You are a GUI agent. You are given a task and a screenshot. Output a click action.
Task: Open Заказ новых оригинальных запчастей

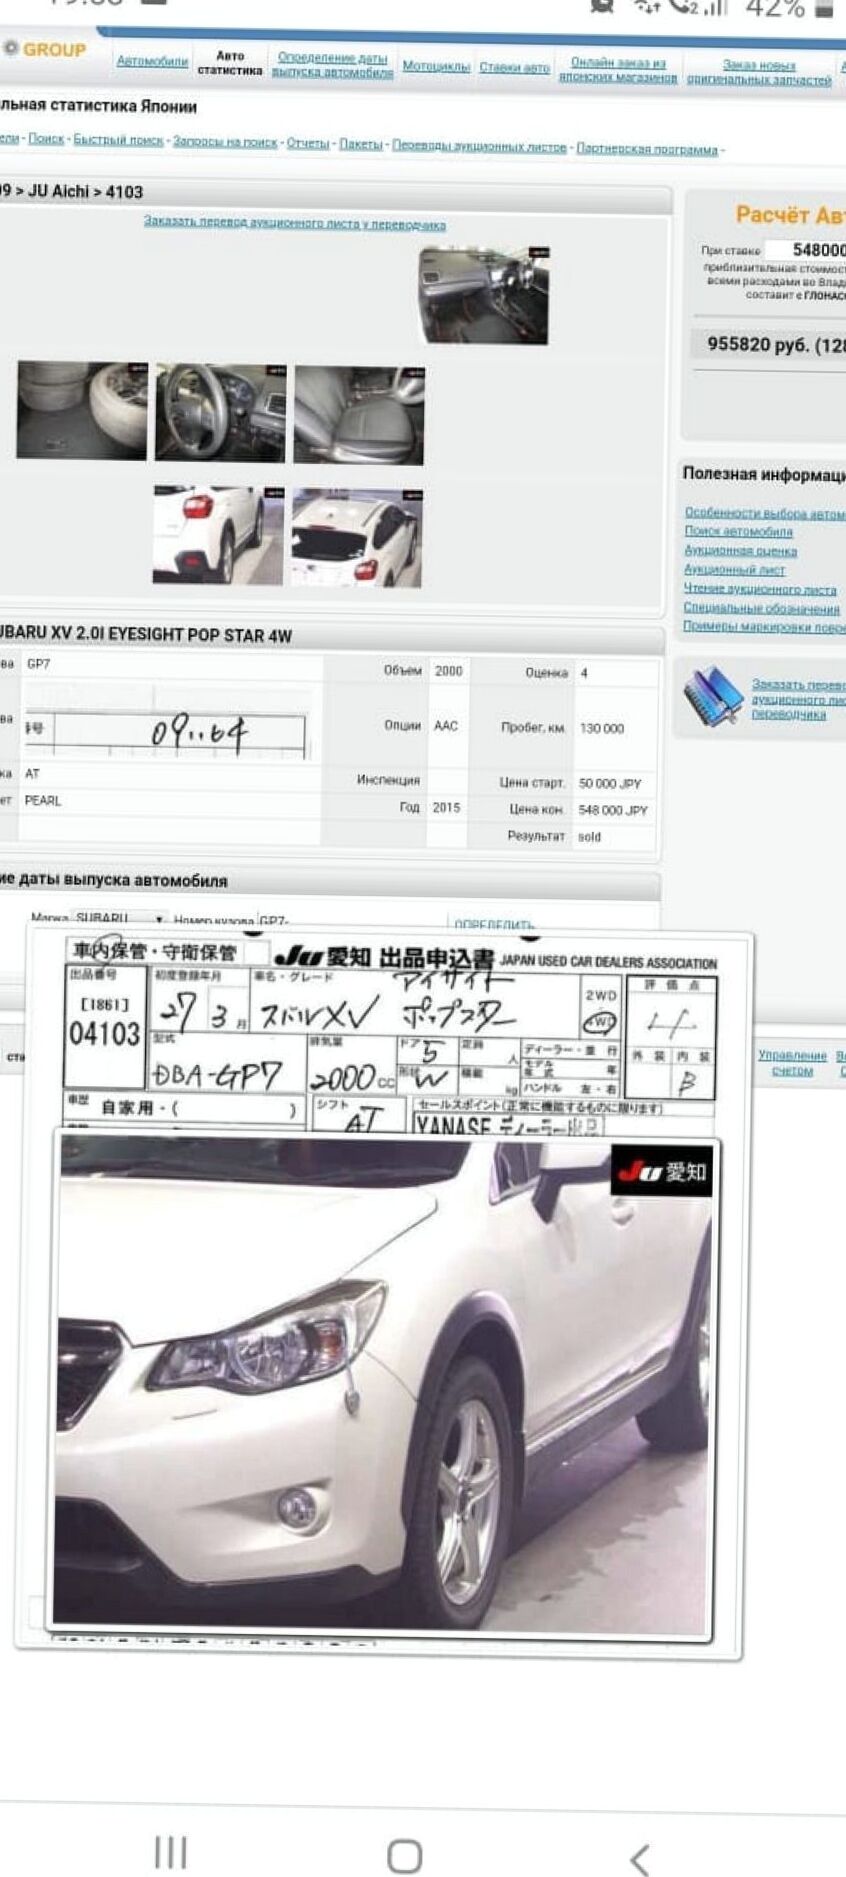(759, 73)
